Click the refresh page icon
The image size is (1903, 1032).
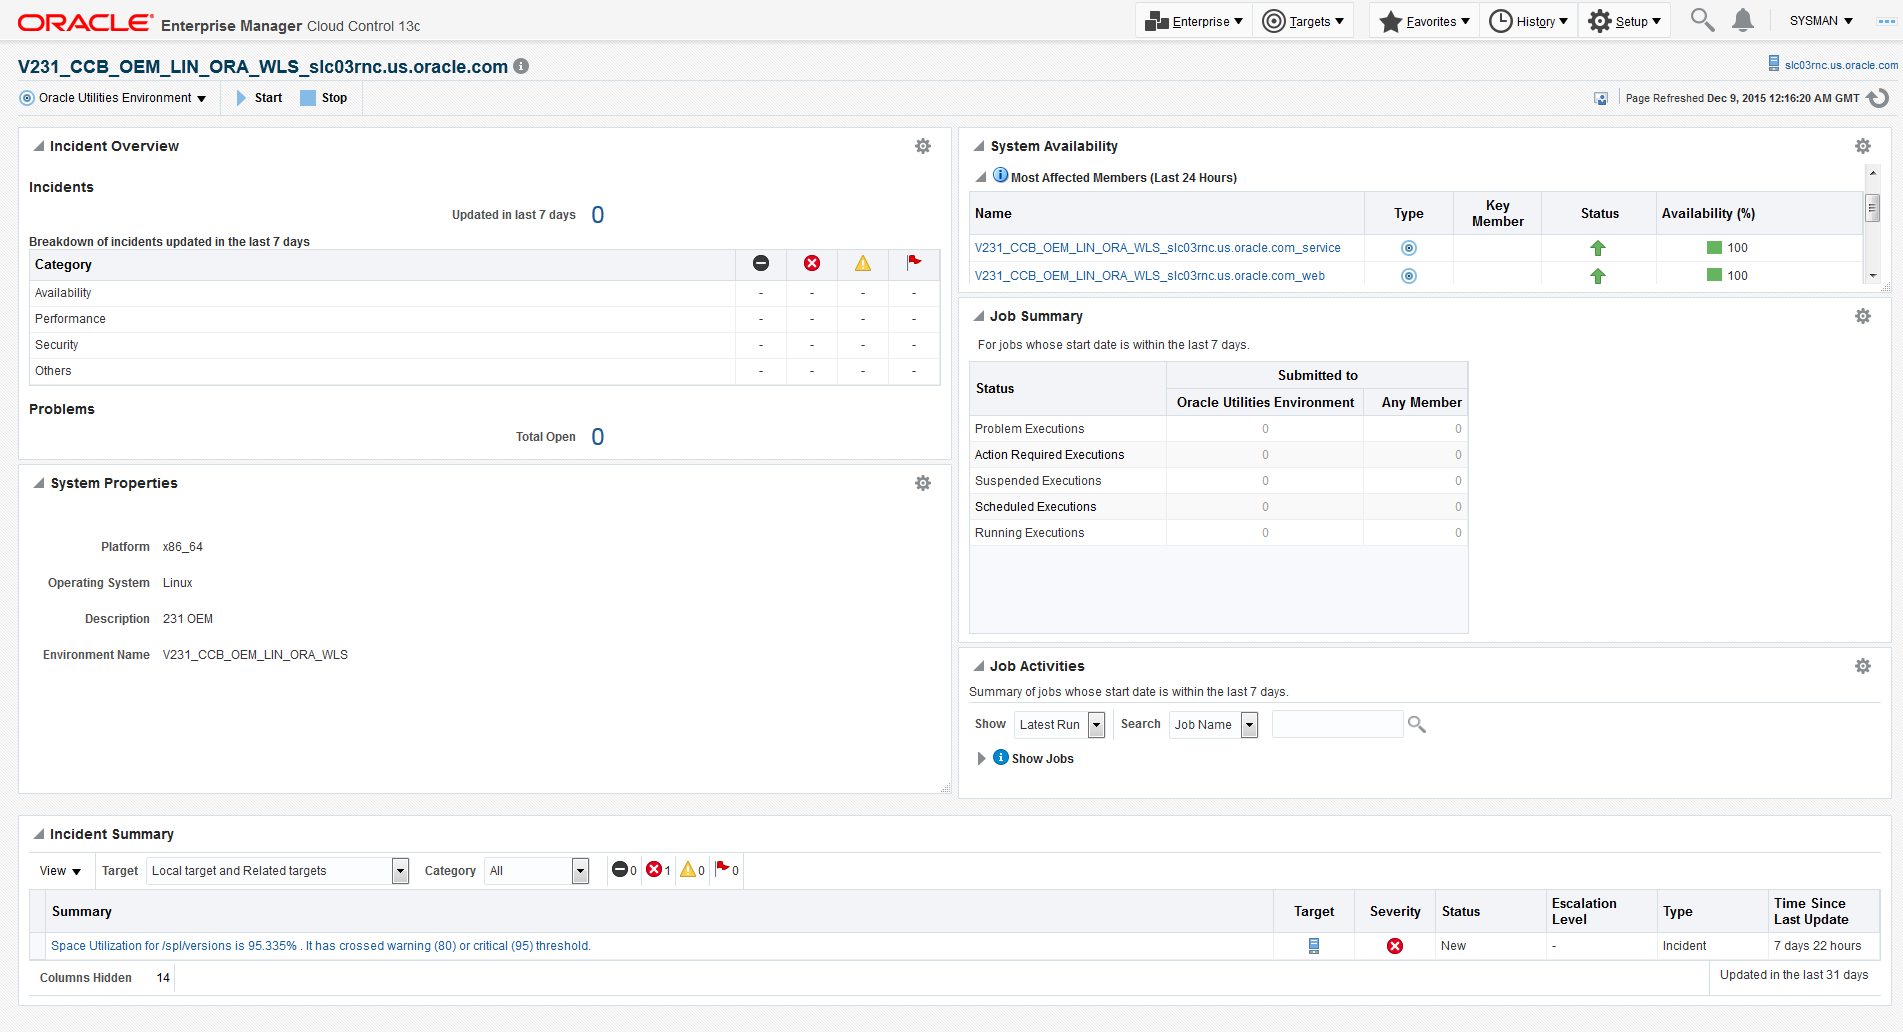[1878, 98]
